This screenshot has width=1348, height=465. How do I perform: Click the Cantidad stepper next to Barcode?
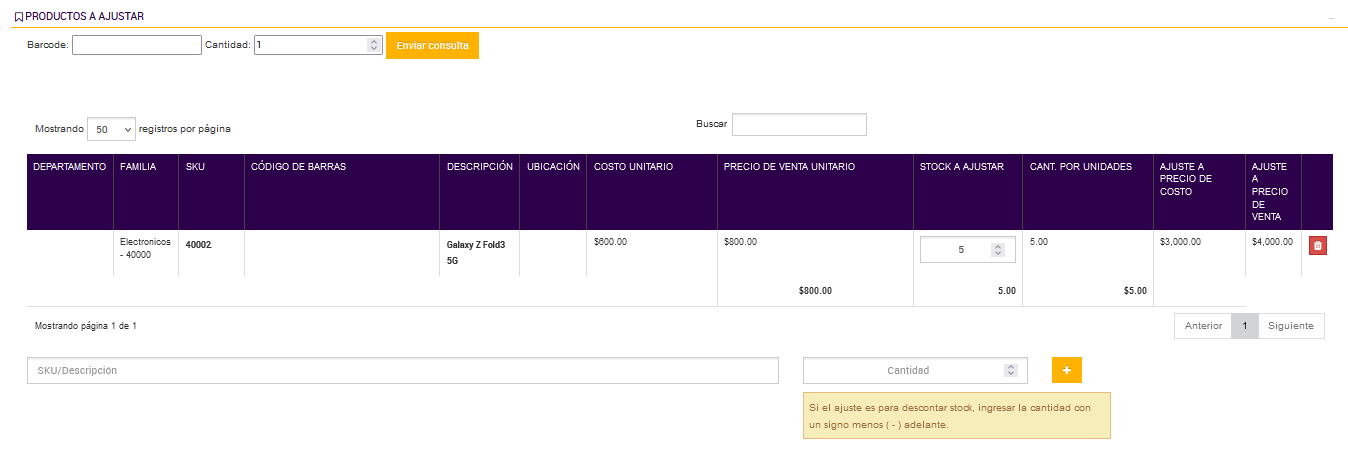pyautogui.click(x=374, y=45)
